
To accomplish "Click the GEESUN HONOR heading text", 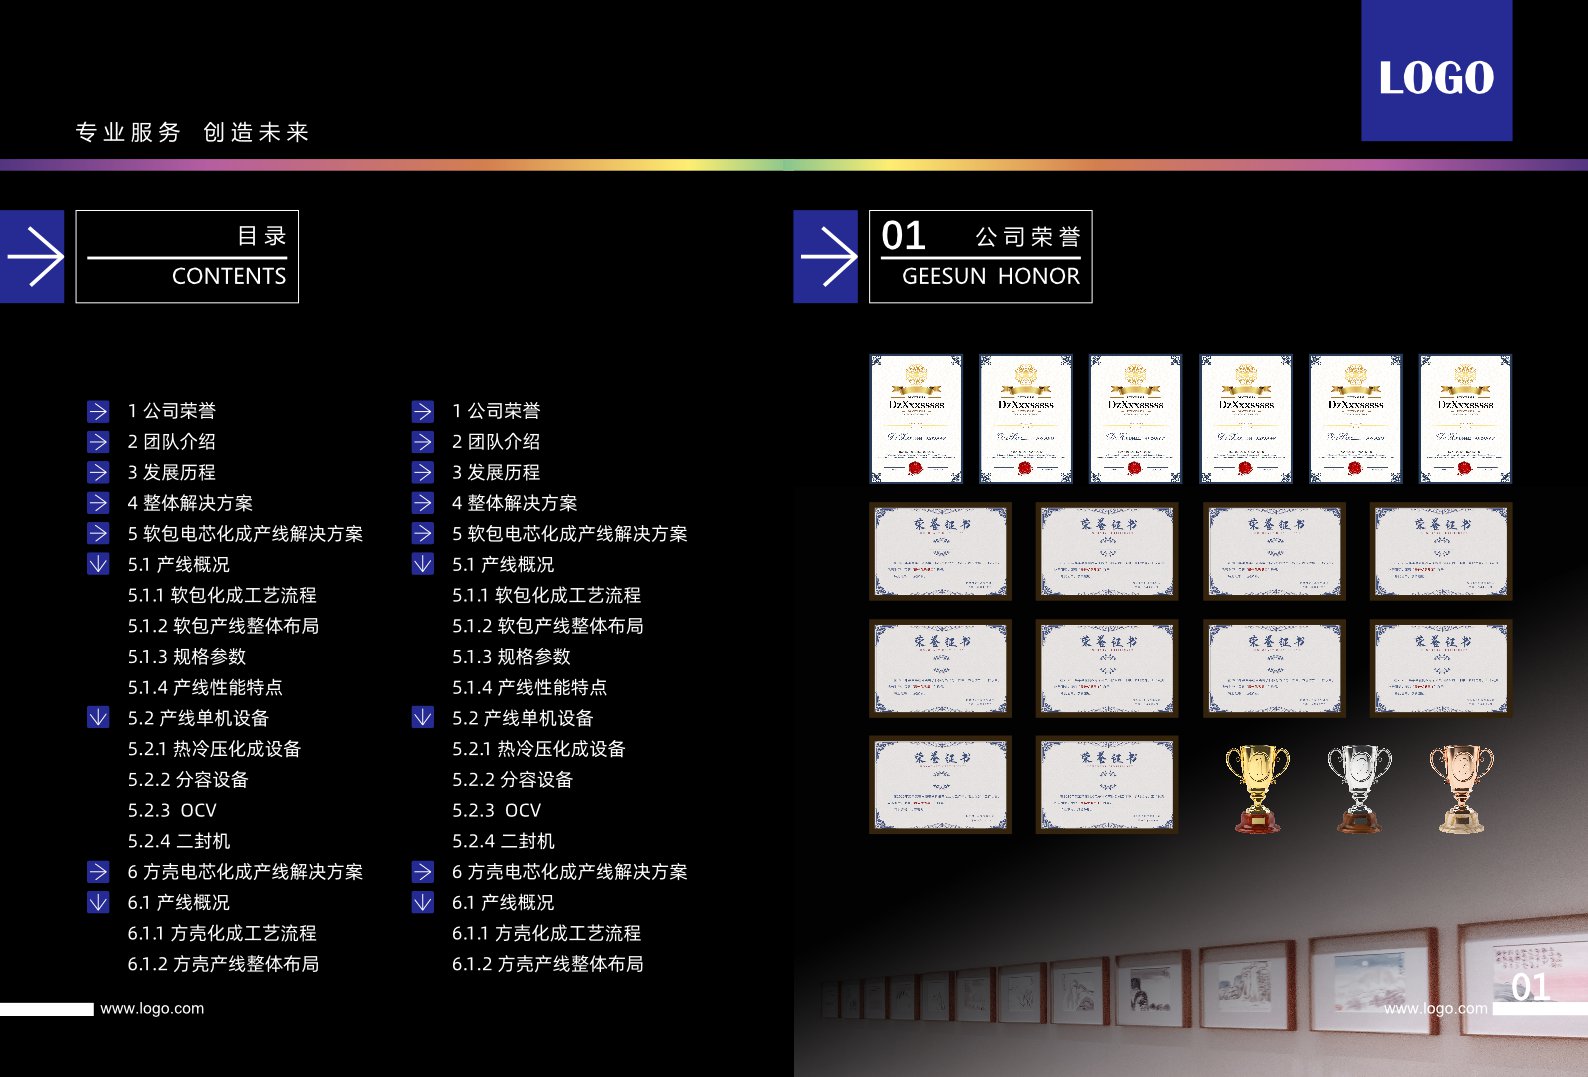I will tap(991, 276).
